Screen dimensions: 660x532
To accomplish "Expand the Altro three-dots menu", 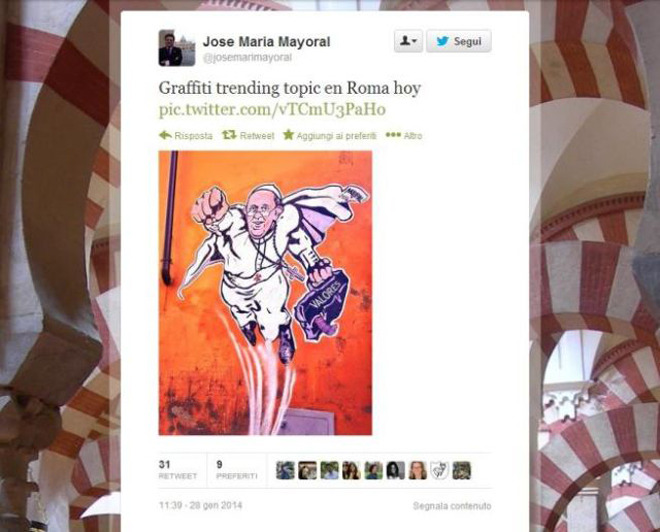I will 404,136.
